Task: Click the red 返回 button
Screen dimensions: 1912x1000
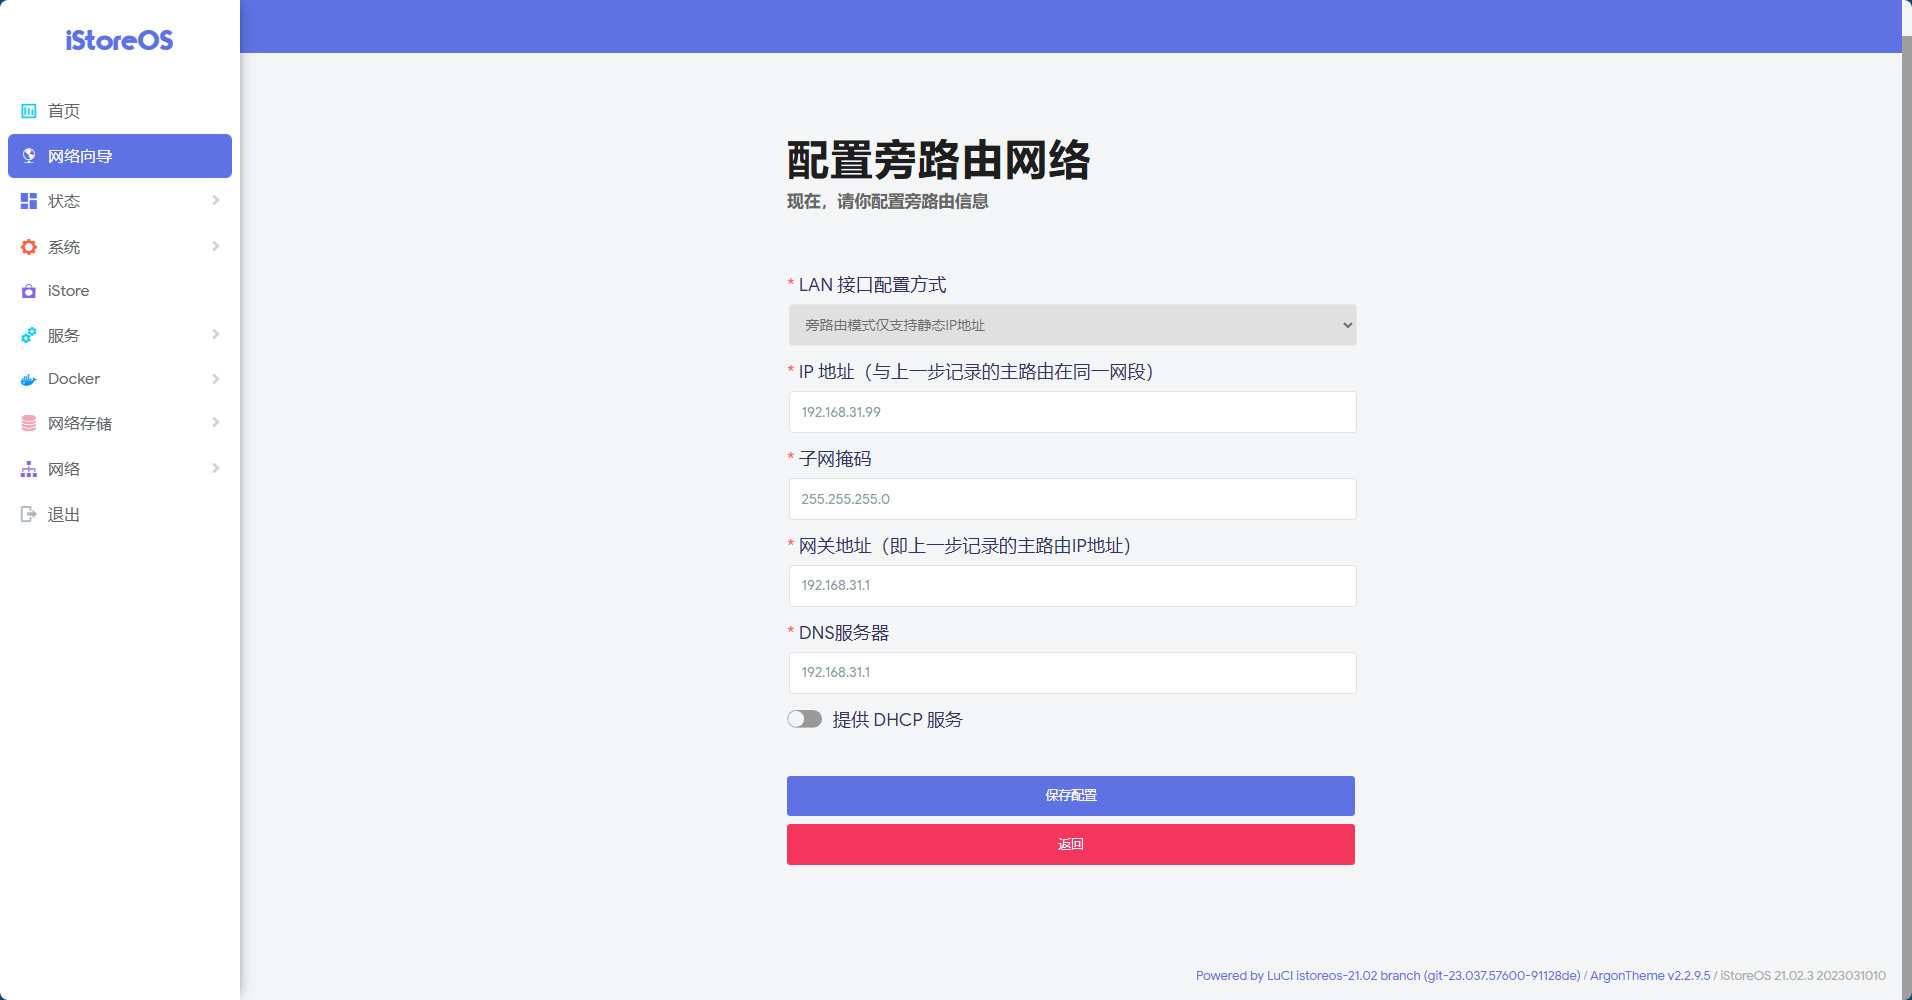Action: 1071,845
